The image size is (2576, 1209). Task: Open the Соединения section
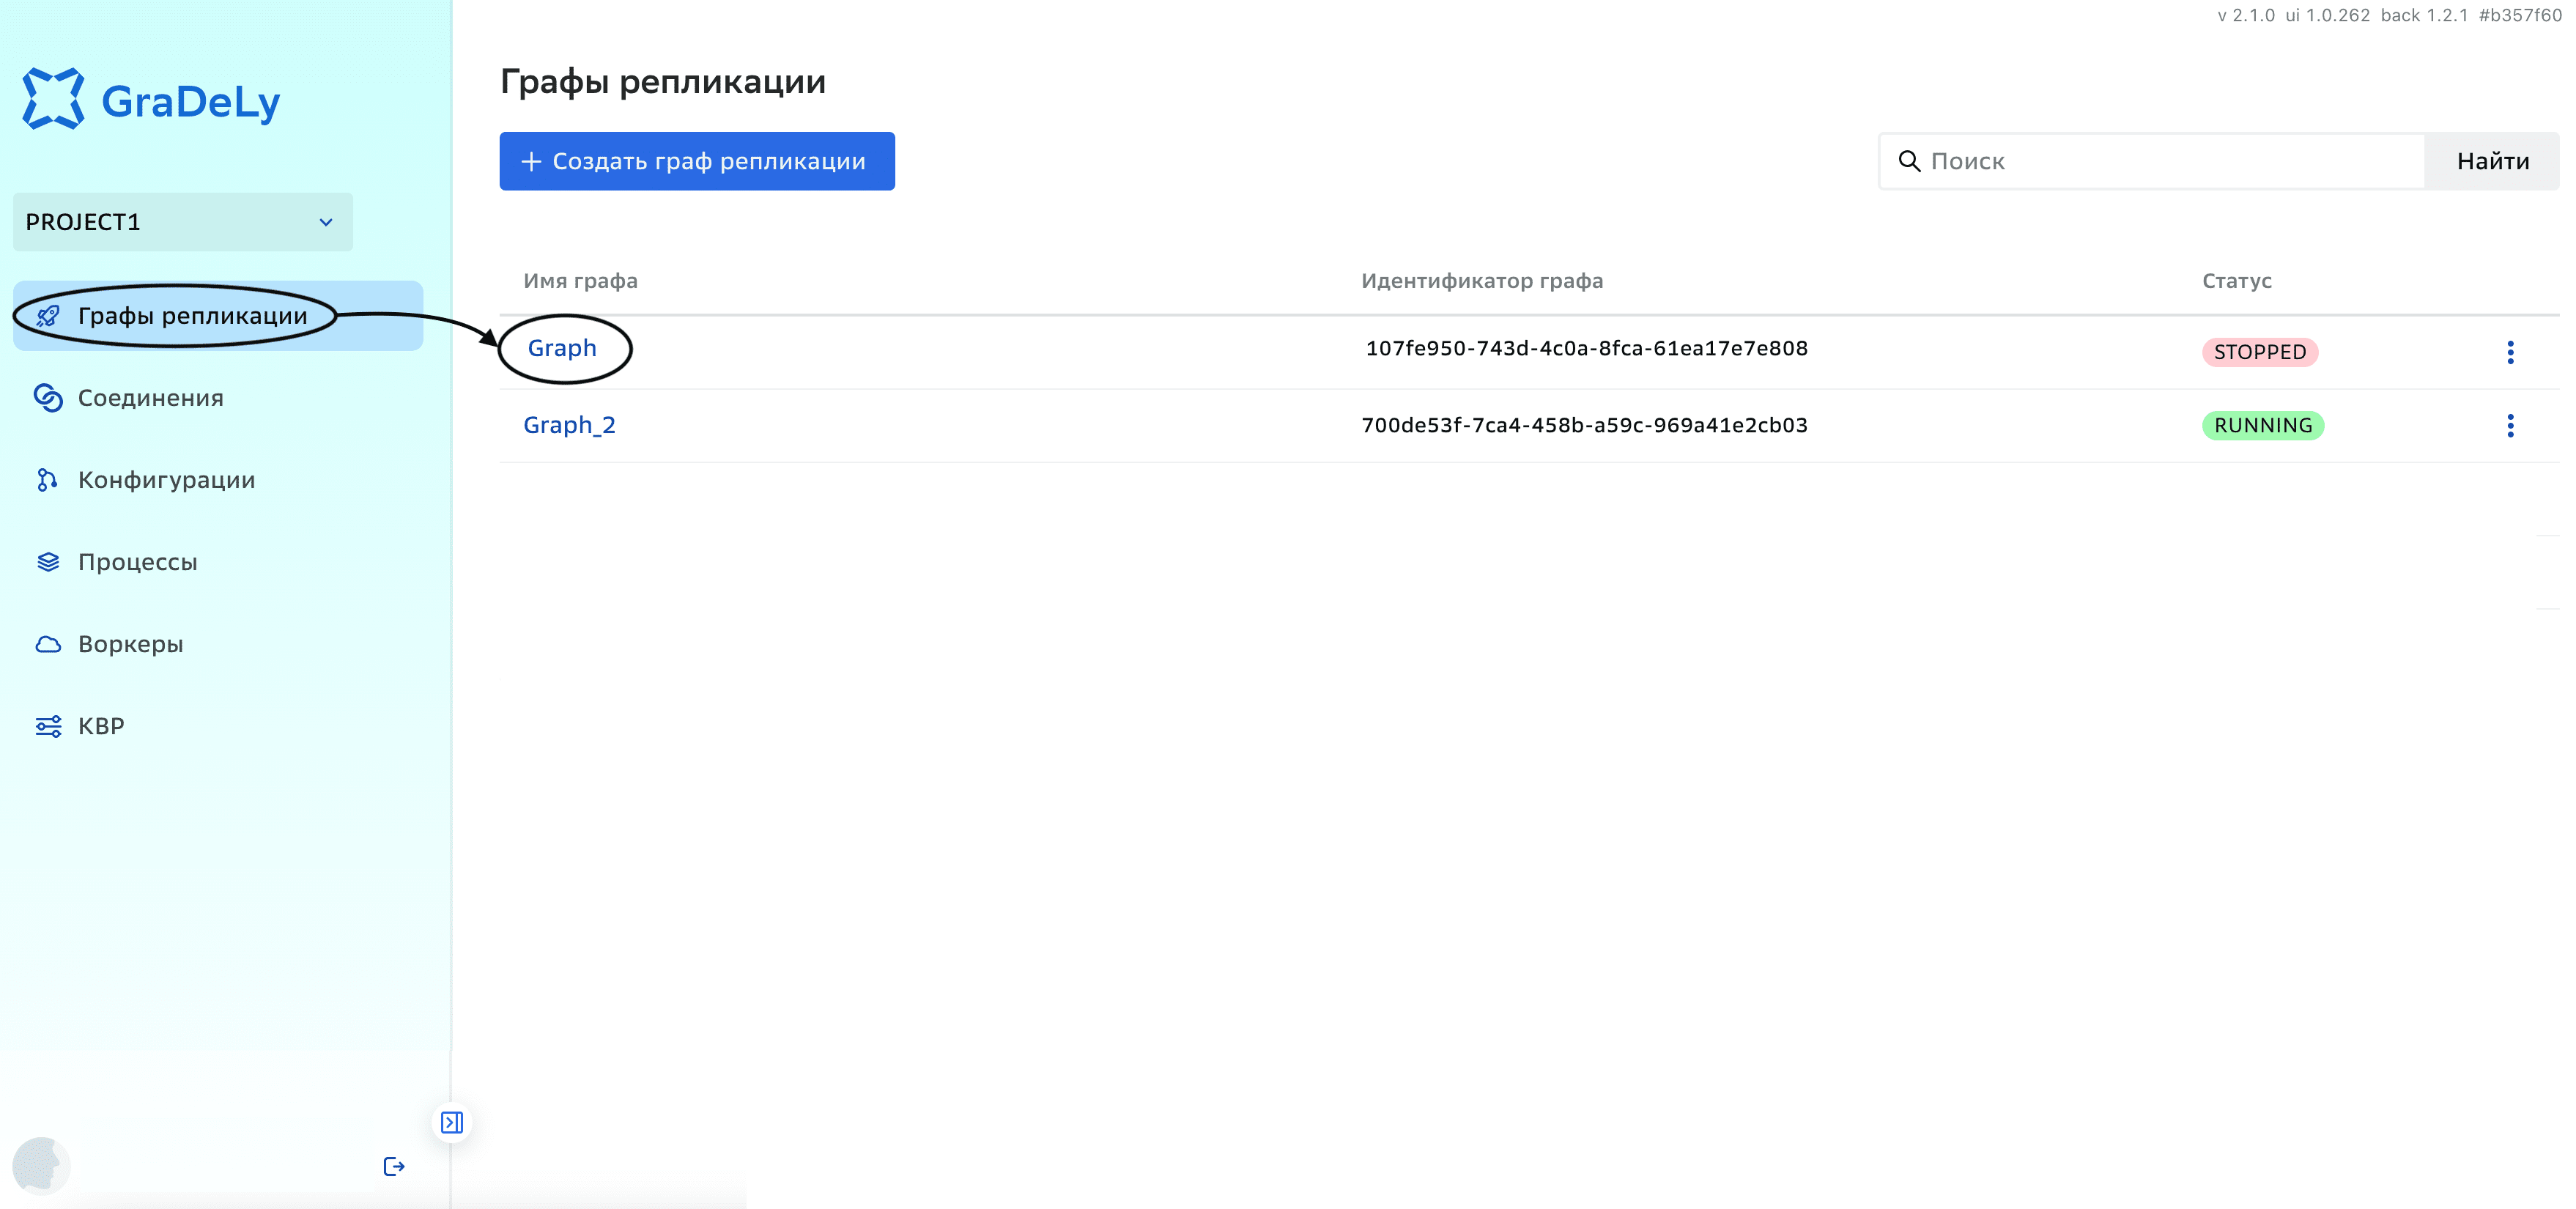(150, 398)
